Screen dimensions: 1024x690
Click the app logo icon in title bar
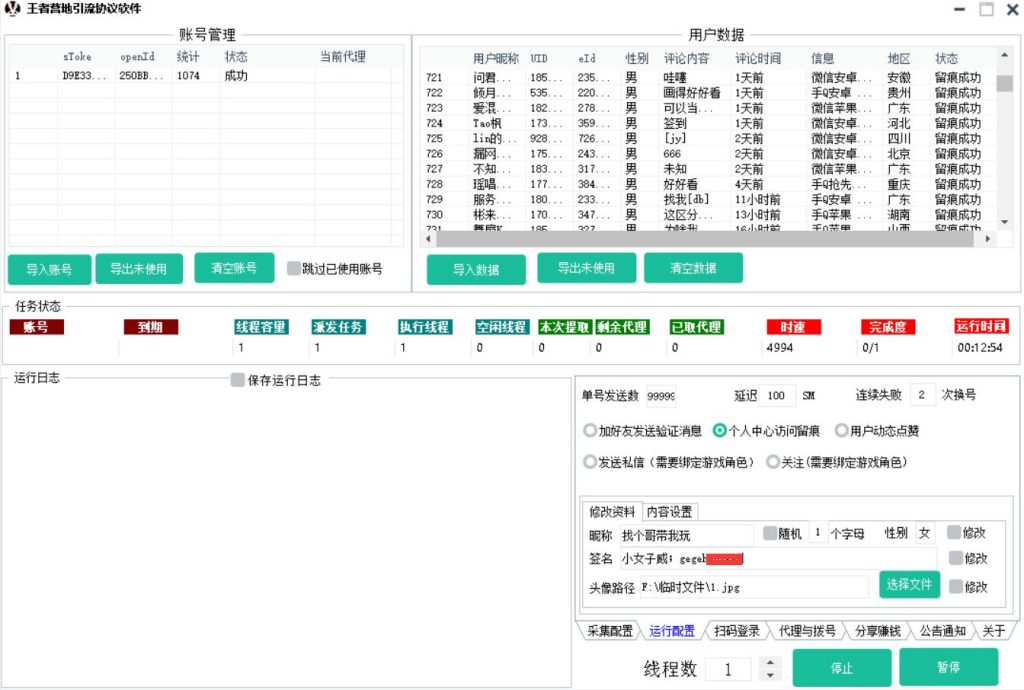[12, 9]
